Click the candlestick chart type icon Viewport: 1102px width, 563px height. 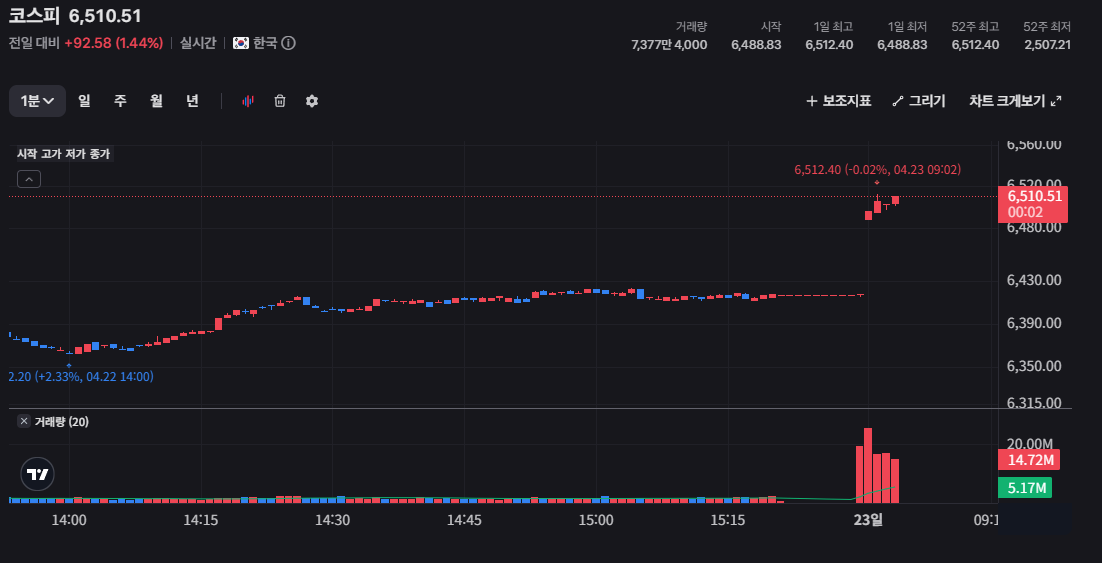click(248, 101)
